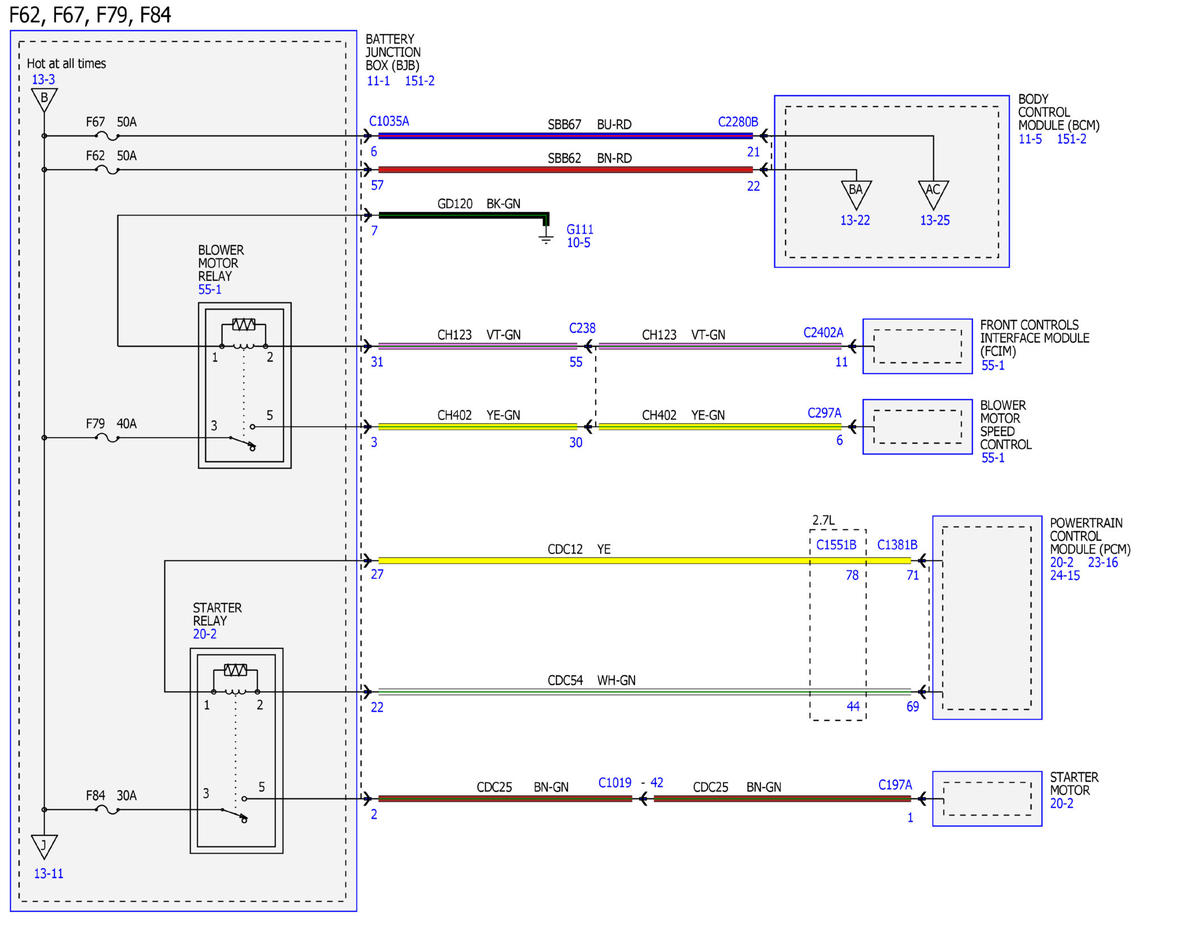Click the 55-1 link under Blower Motor Relay
The image size is (1200, 927).
pyautogui.click(x=210, y=289)
